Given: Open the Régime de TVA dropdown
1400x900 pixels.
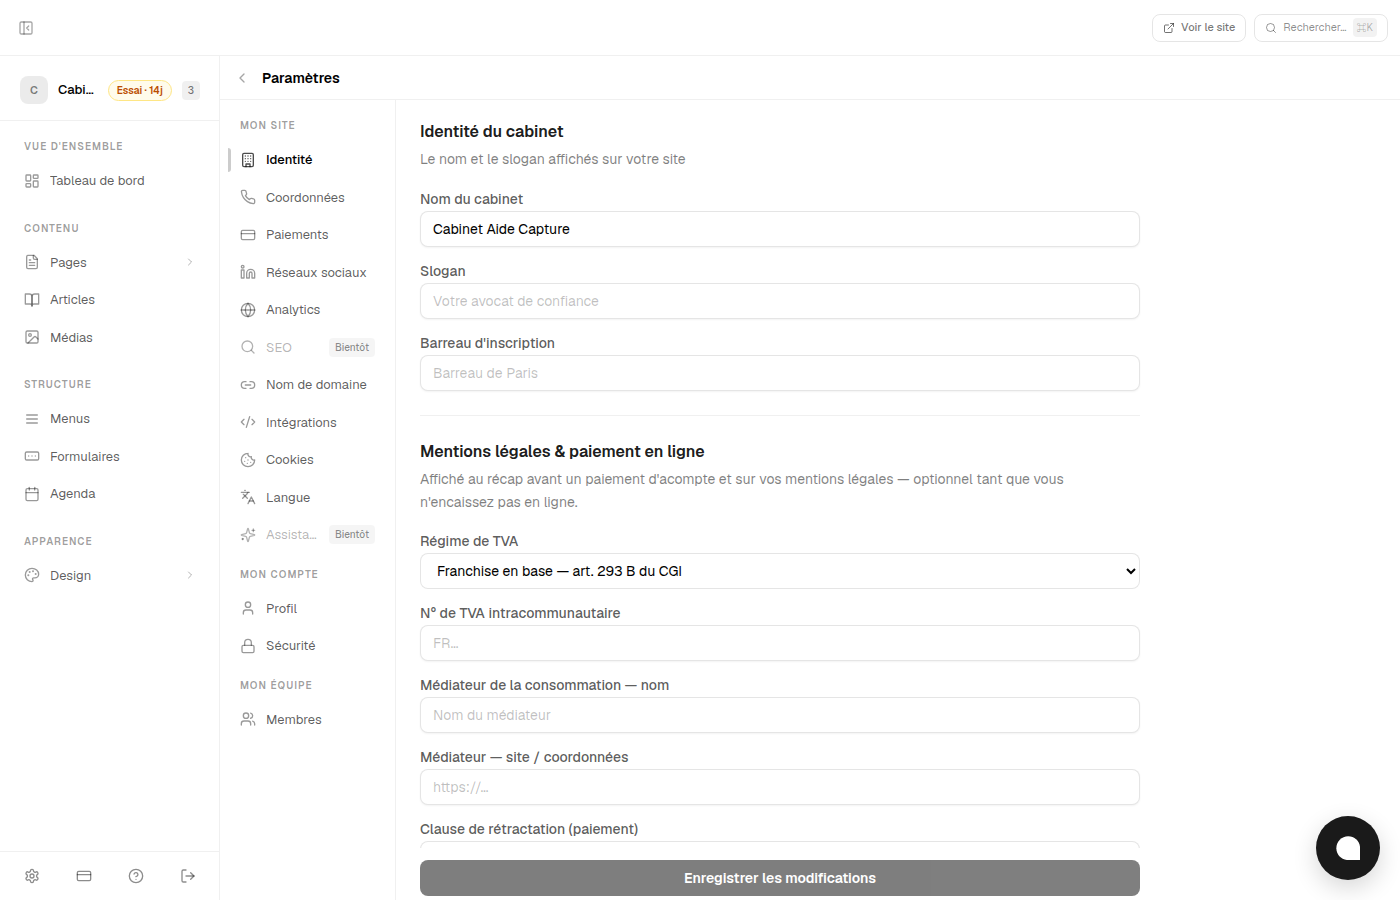Looking at the screenshot, I should [780, 571].
